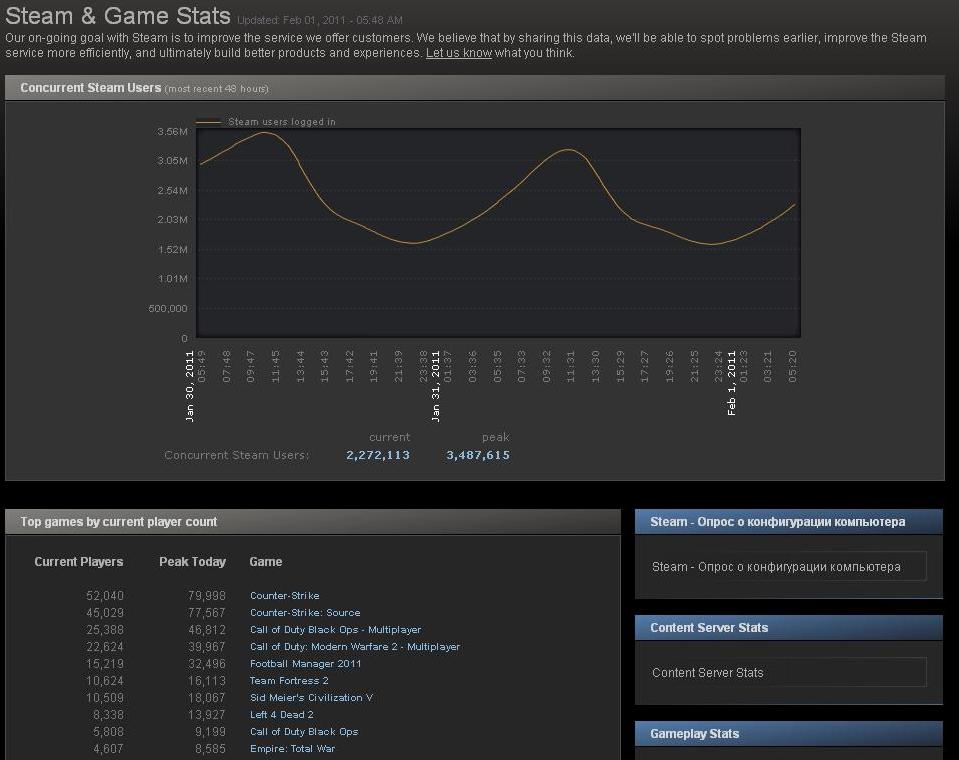This screenshot has height=760, width=959.
Task: Click the peak today value 18,067
Action: [207, 698]
